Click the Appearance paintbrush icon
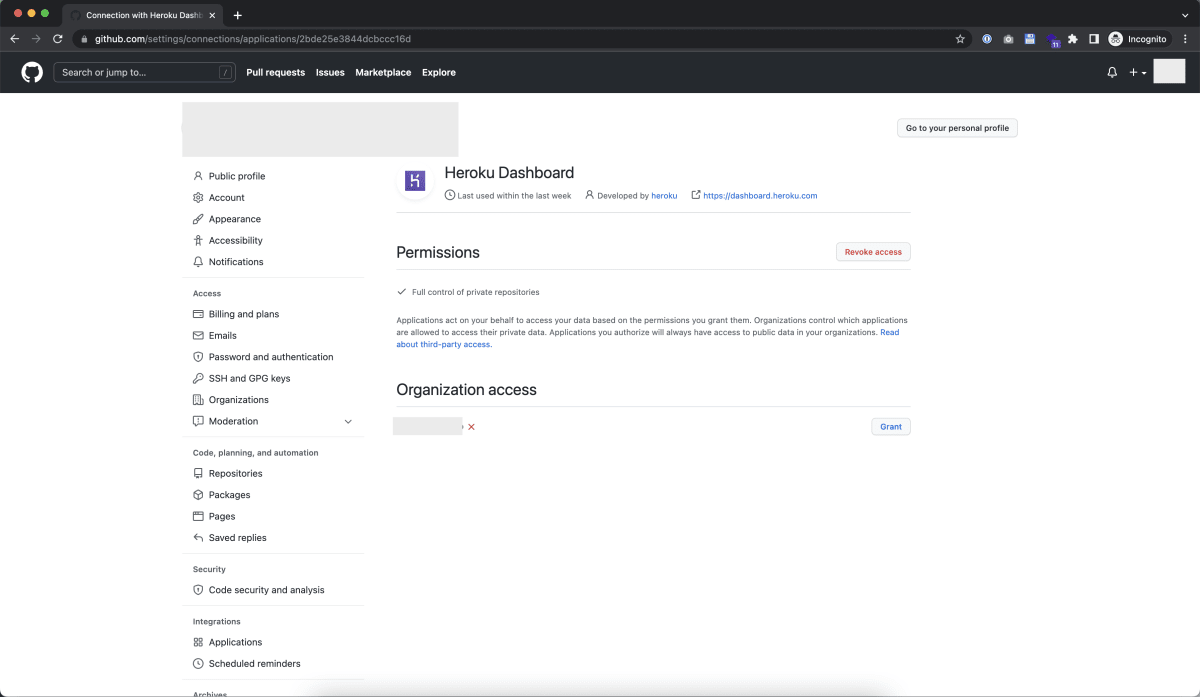Viewport: 1200px width, 697px height. click(x=198, y=219)
